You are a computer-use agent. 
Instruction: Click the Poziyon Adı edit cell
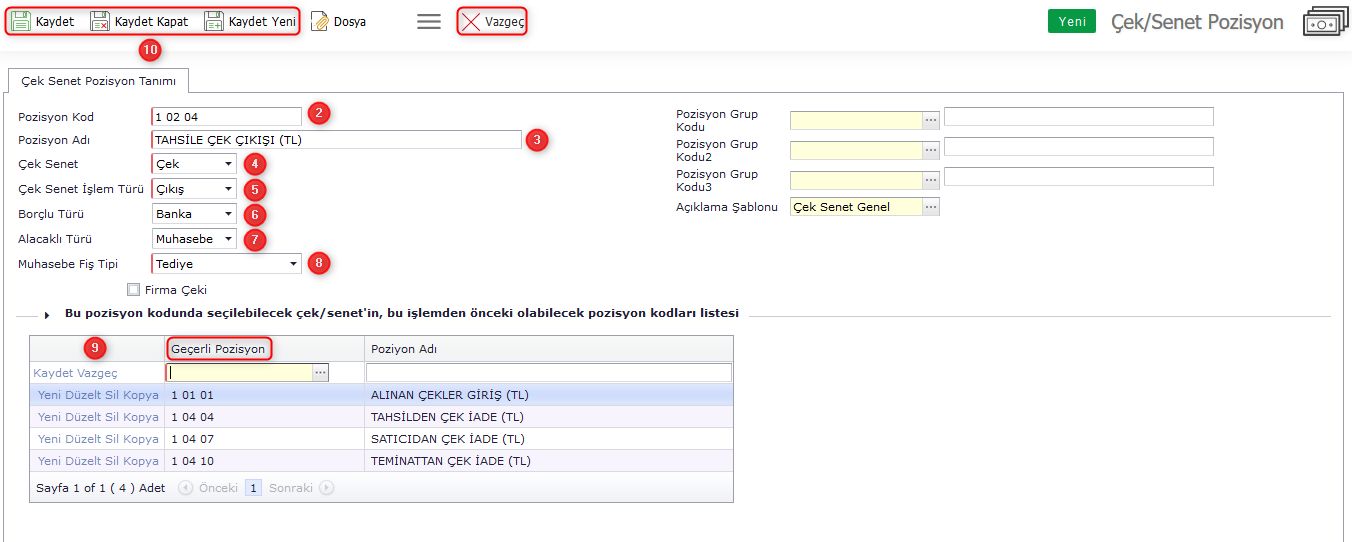click(549, 372)
